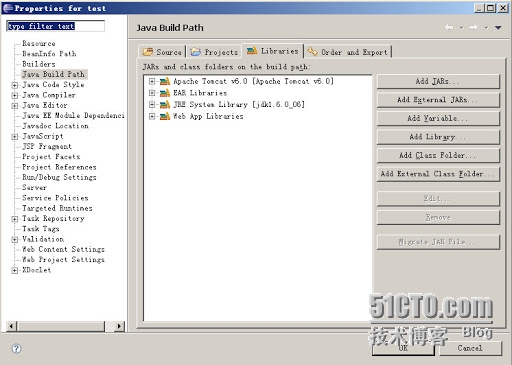The height and width of the screenshot is (365, 512).
Task: Select Java EE Module Dependencies item
Action: 73,115
